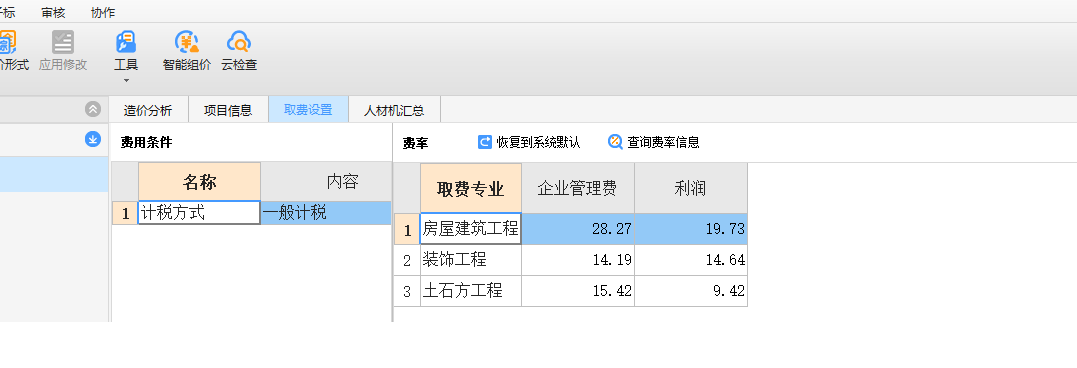Collapse the left panel with double-chevron icon
Viewport: 1077px width, 368px height.
[x=93, y=109]
